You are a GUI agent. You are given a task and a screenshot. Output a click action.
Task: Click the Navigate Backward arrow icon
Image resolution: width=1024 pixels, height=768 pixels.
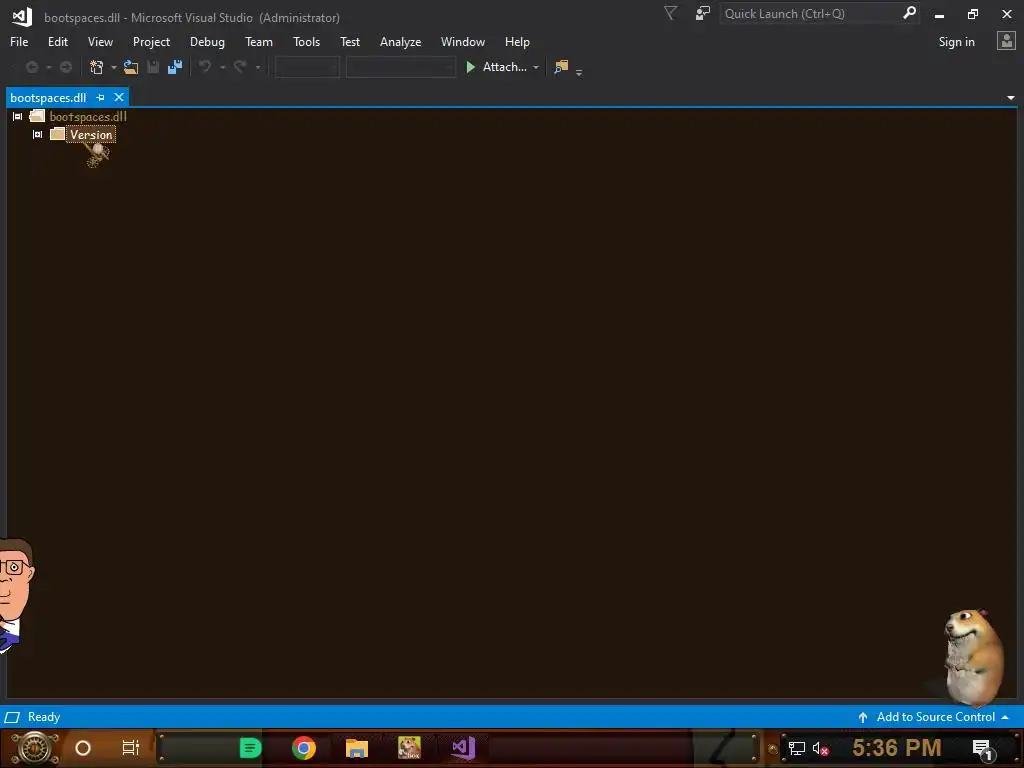tap(31, 67)
